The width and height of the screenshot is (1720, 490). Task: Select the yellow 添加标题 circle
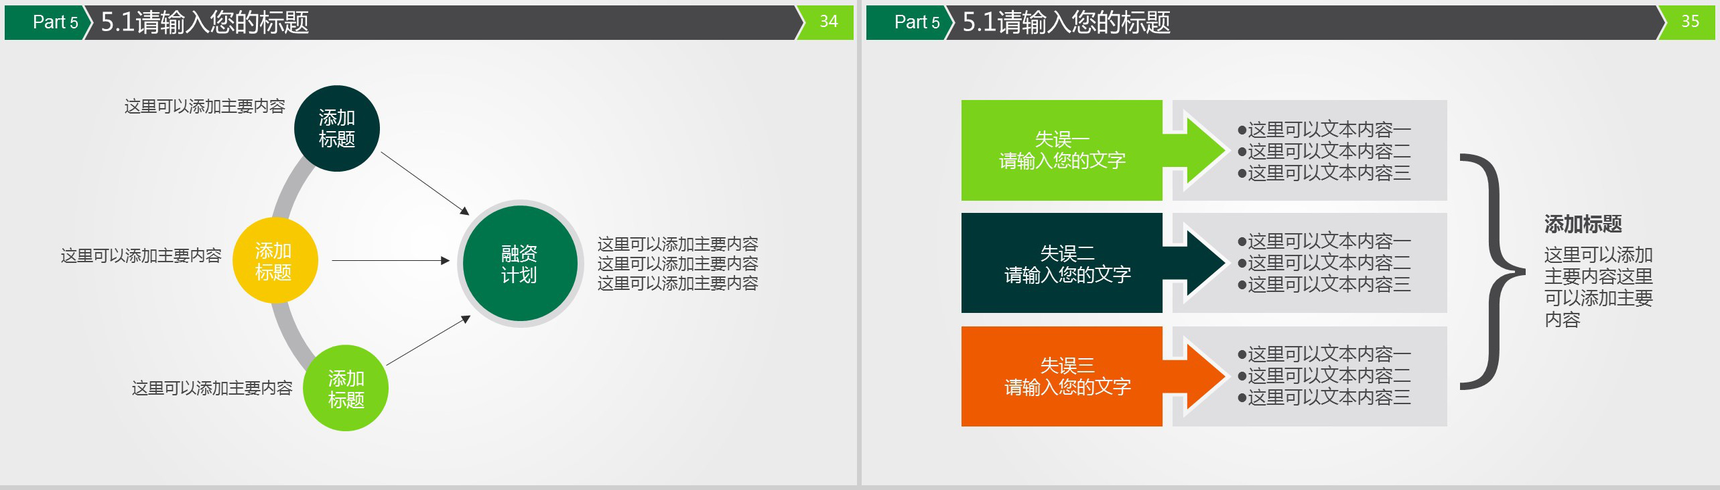tap(274, 261)
